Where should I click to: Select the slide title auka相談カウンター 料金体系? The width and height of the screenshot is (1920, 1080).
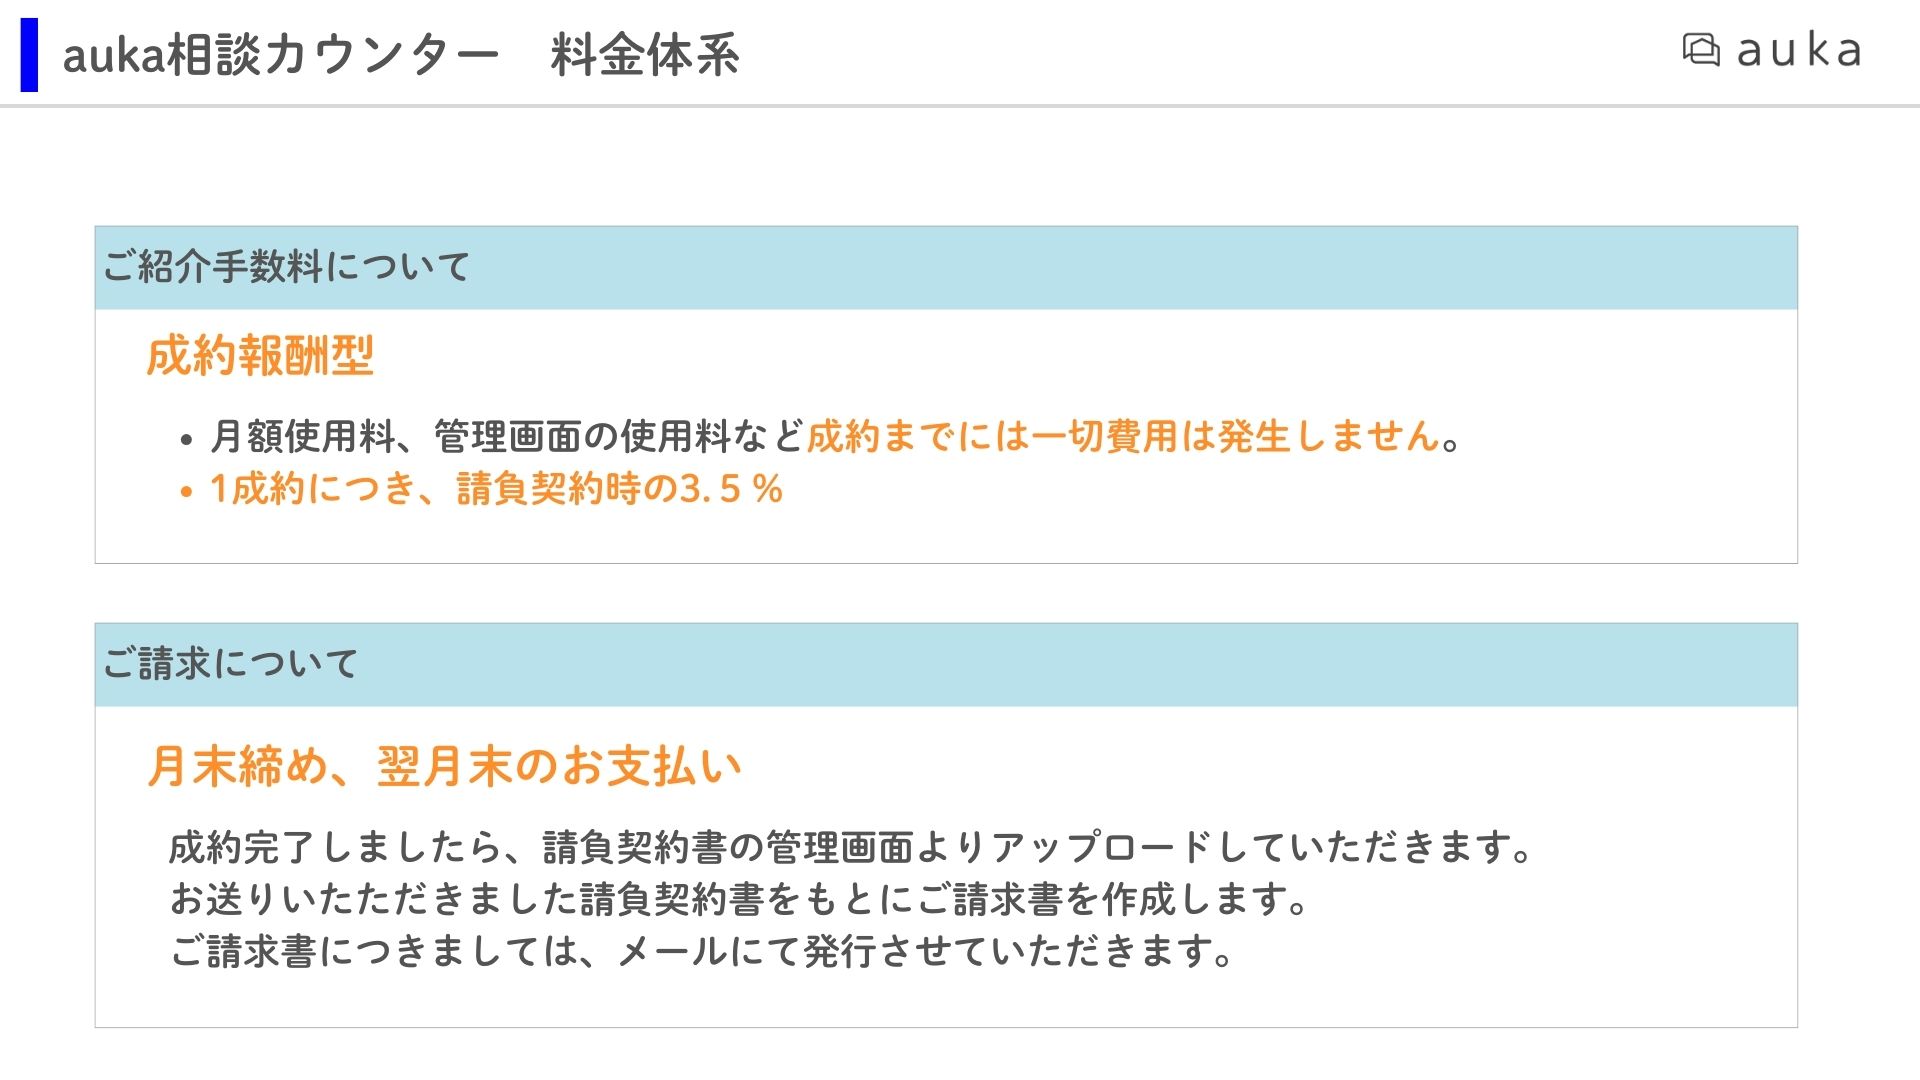coord(401,55)
